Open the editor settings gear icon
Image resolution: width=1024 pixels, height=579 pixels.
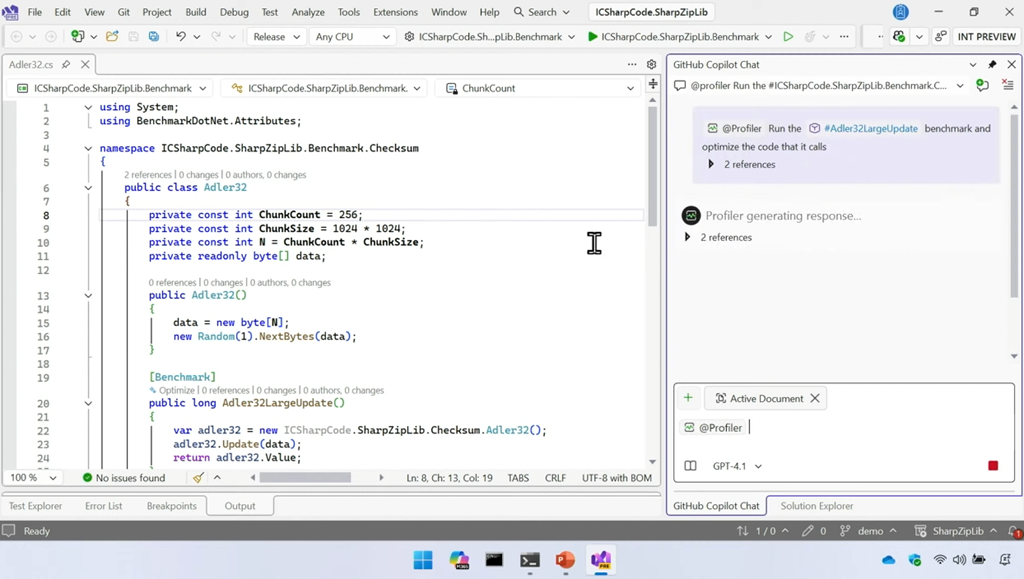coord(651,64)
